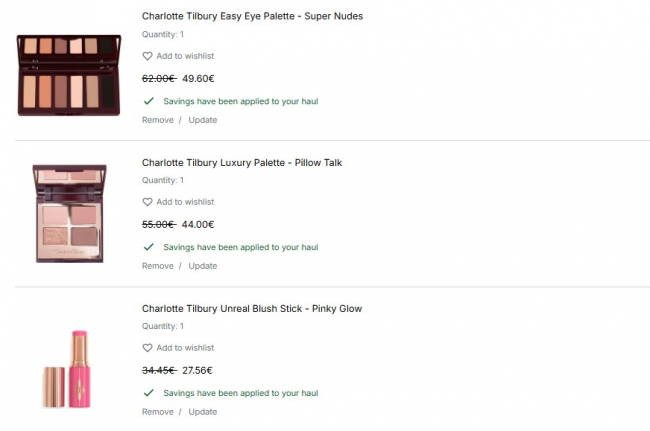This screenshot has width=650, height=431.
Task: Click the 27.56€ discounted price
Action: (198, 370)
